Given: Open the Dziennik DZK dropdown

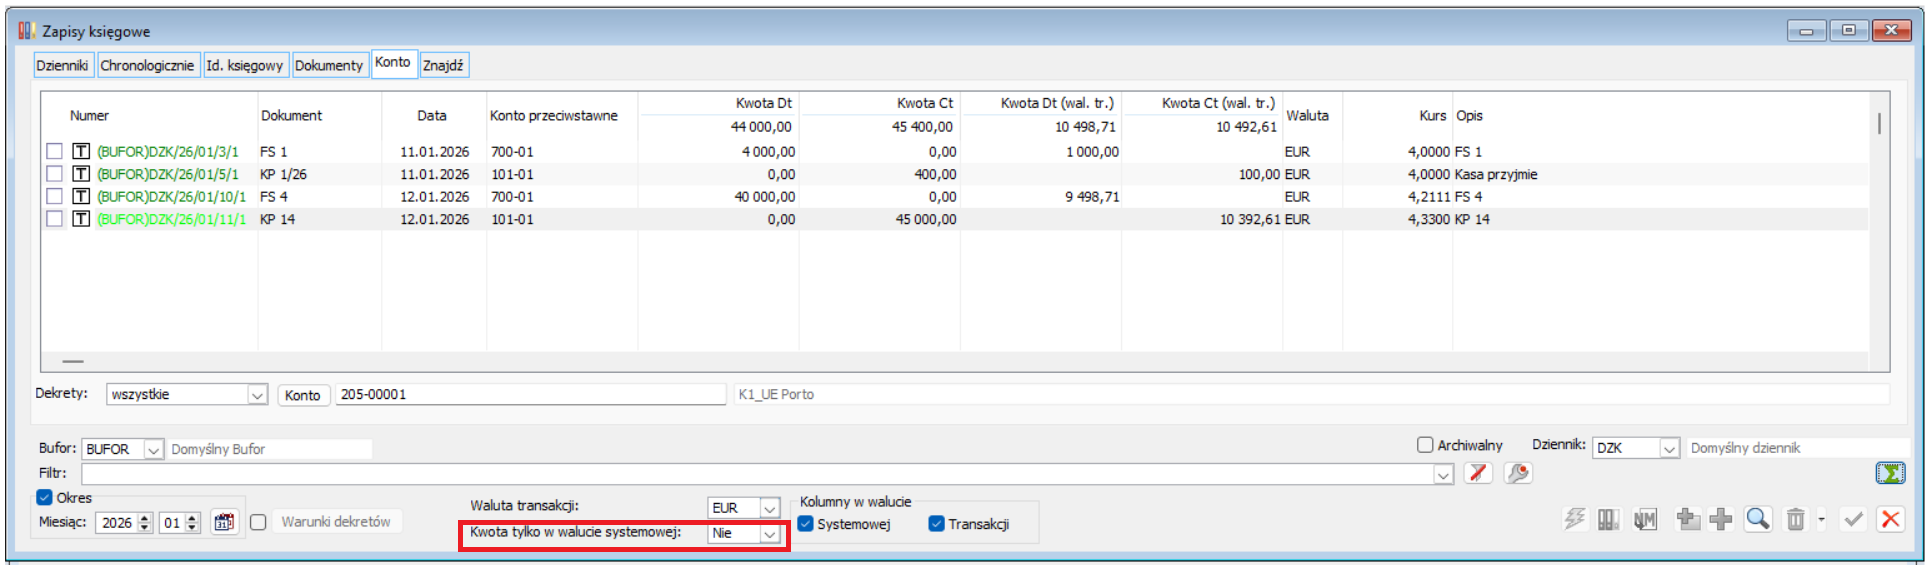Looking at the screenshot, I should 1669,448.
